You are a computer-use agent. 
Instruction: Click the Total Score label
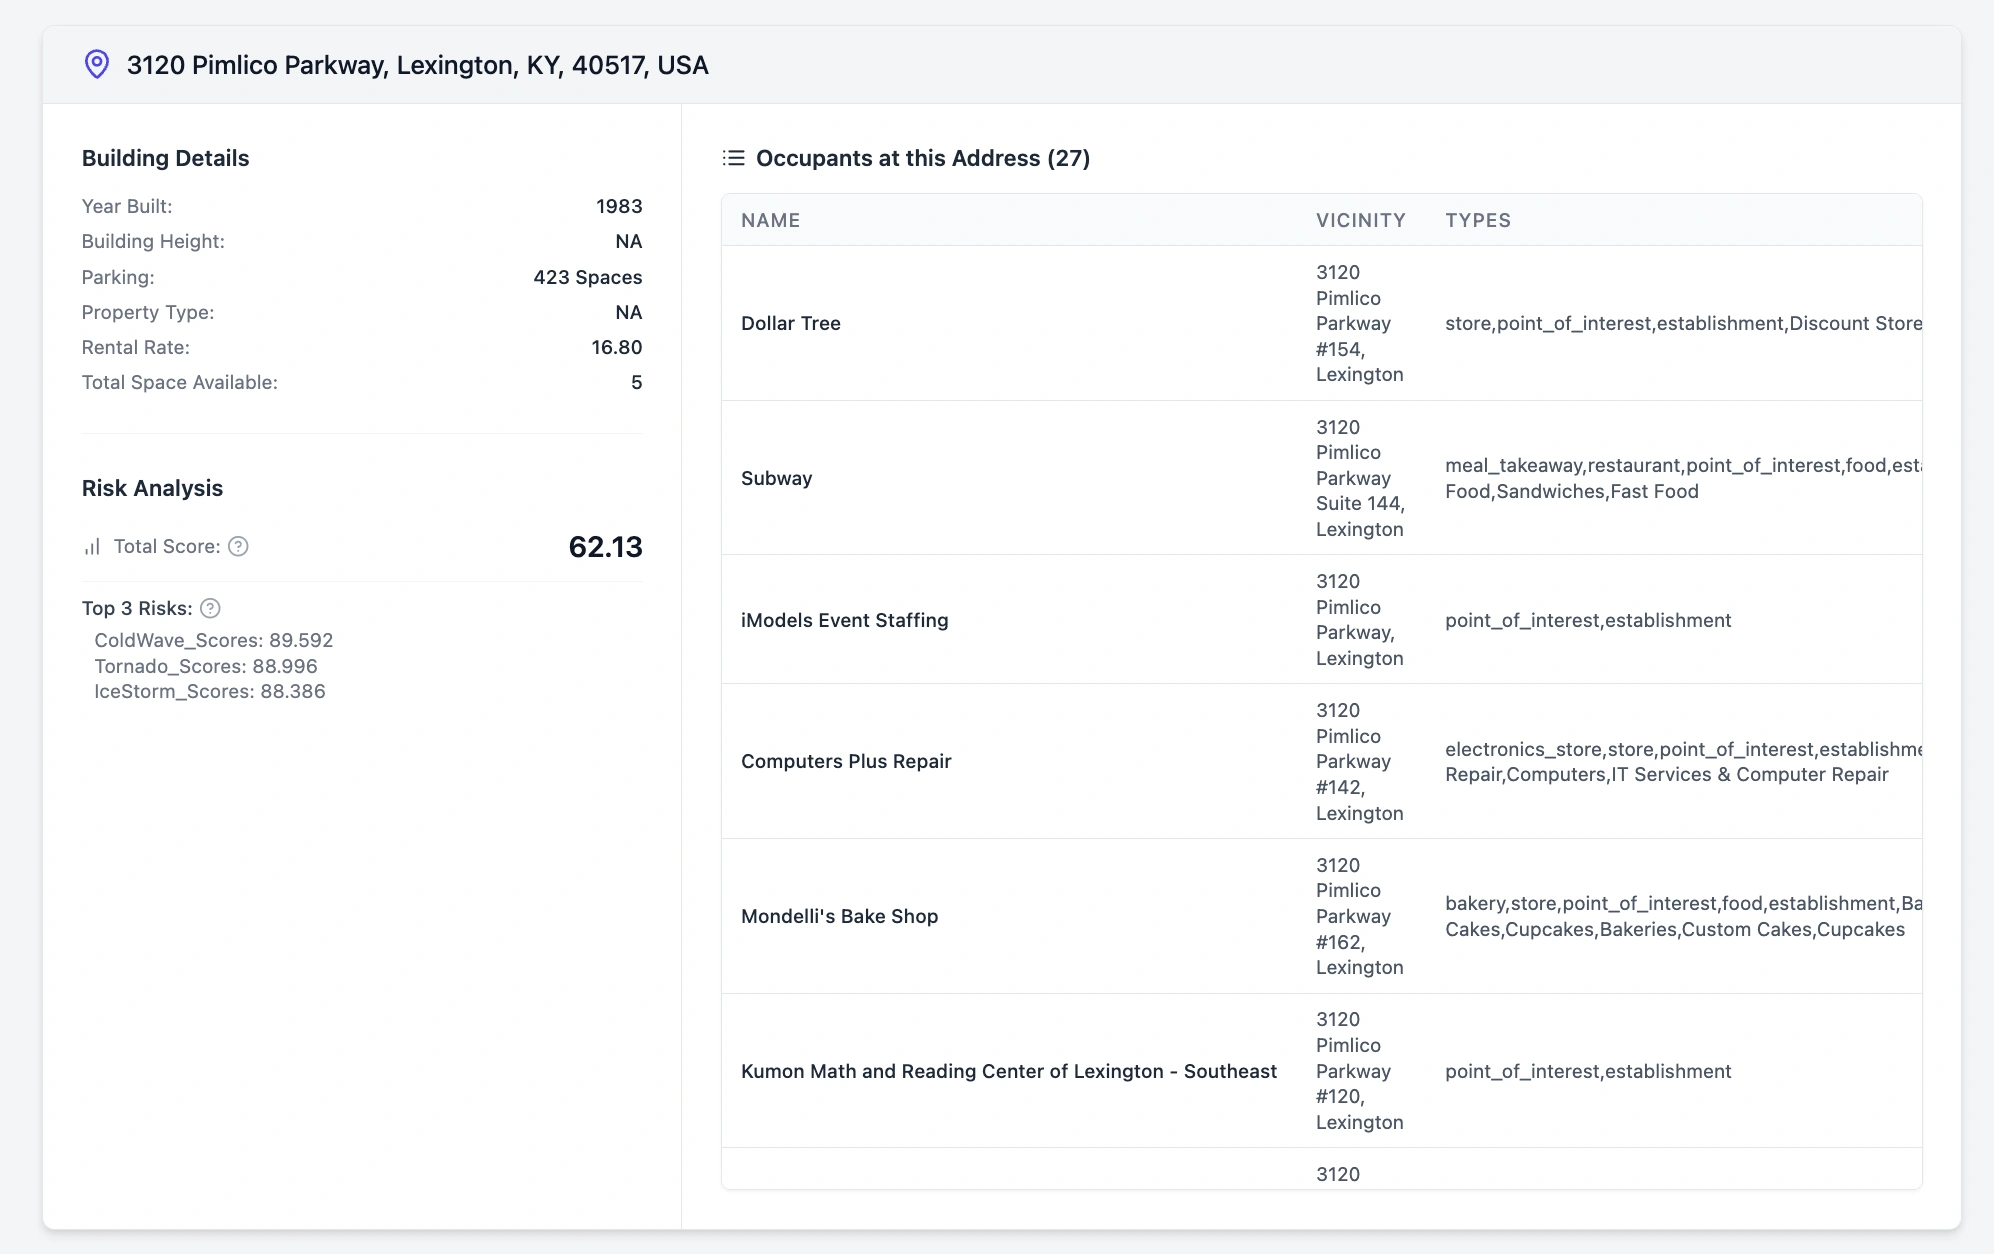pyautogui.click(x=167, y=547)
